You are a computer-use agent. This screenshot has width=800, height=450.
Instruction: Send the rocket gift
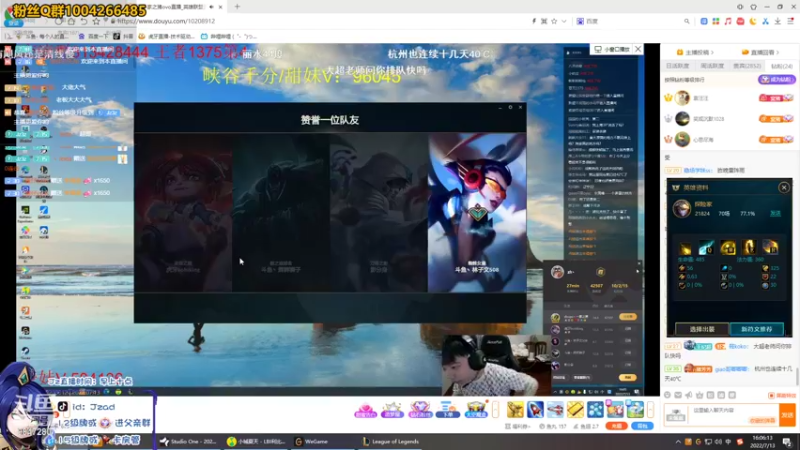[x=535, y=410]
